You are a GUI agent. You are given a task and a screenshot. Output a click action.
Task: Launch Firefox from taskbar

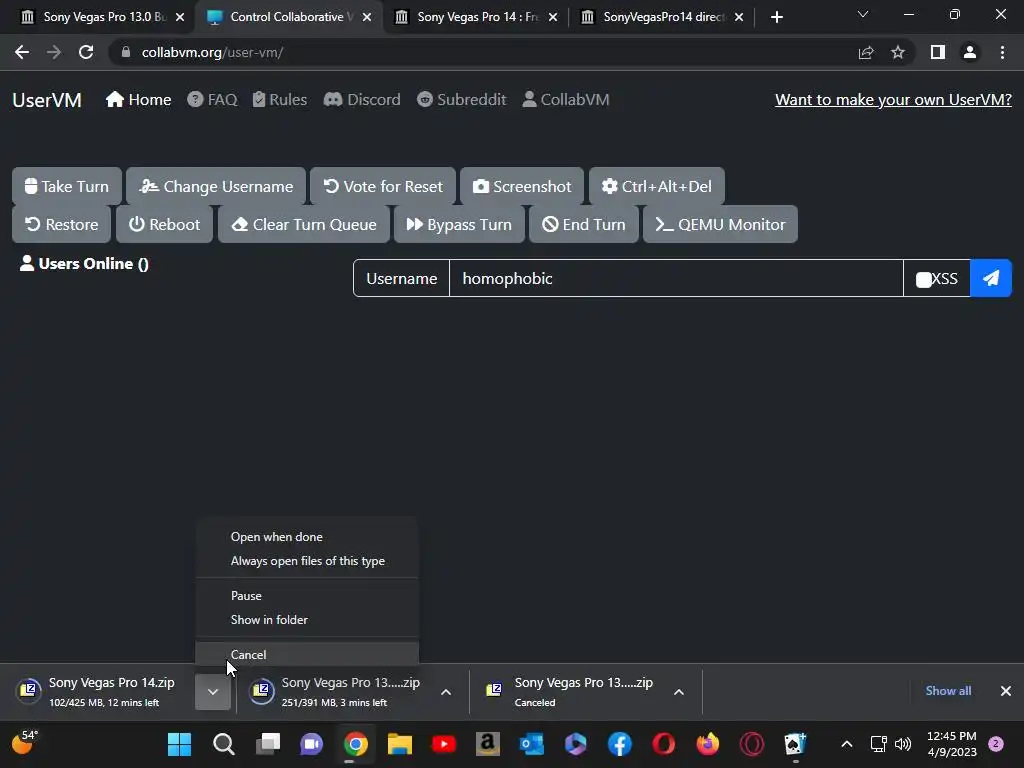pos(708,744)
